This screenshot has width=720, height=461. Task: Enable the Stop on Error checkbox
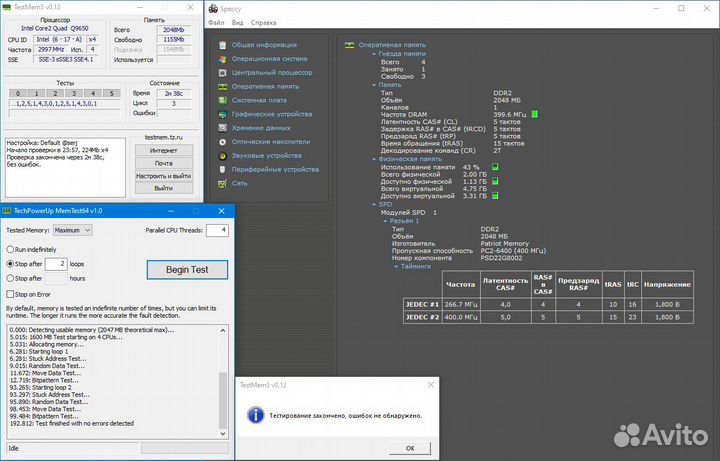coord(10,295)
